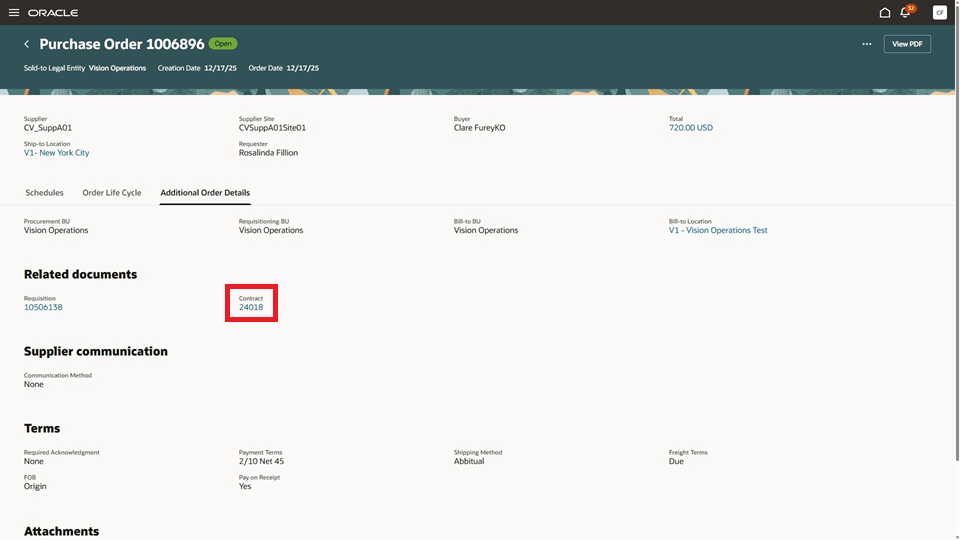
Task: Open requisition 10506138 link
Action: pos(43,307)
